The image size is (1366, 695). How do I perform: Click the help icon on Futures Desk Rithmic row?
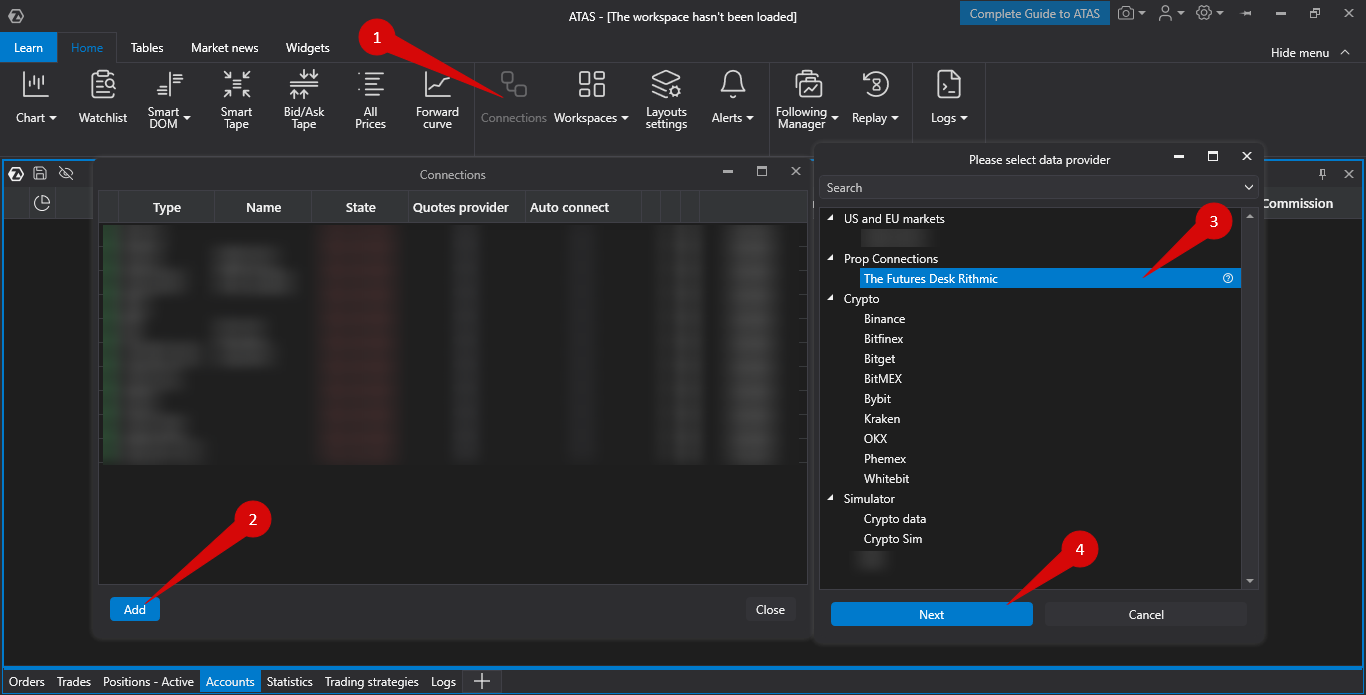(1228, 279)
